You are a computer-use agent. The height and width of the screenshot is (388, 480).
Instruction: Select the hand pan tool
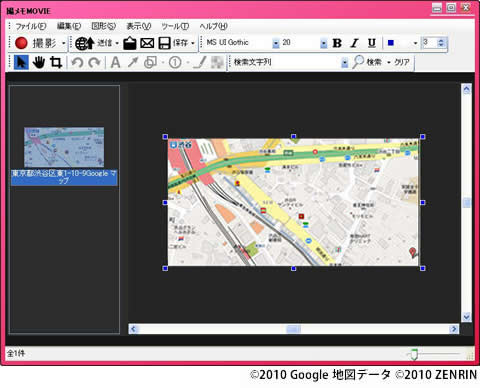click(x=39, y=62)
